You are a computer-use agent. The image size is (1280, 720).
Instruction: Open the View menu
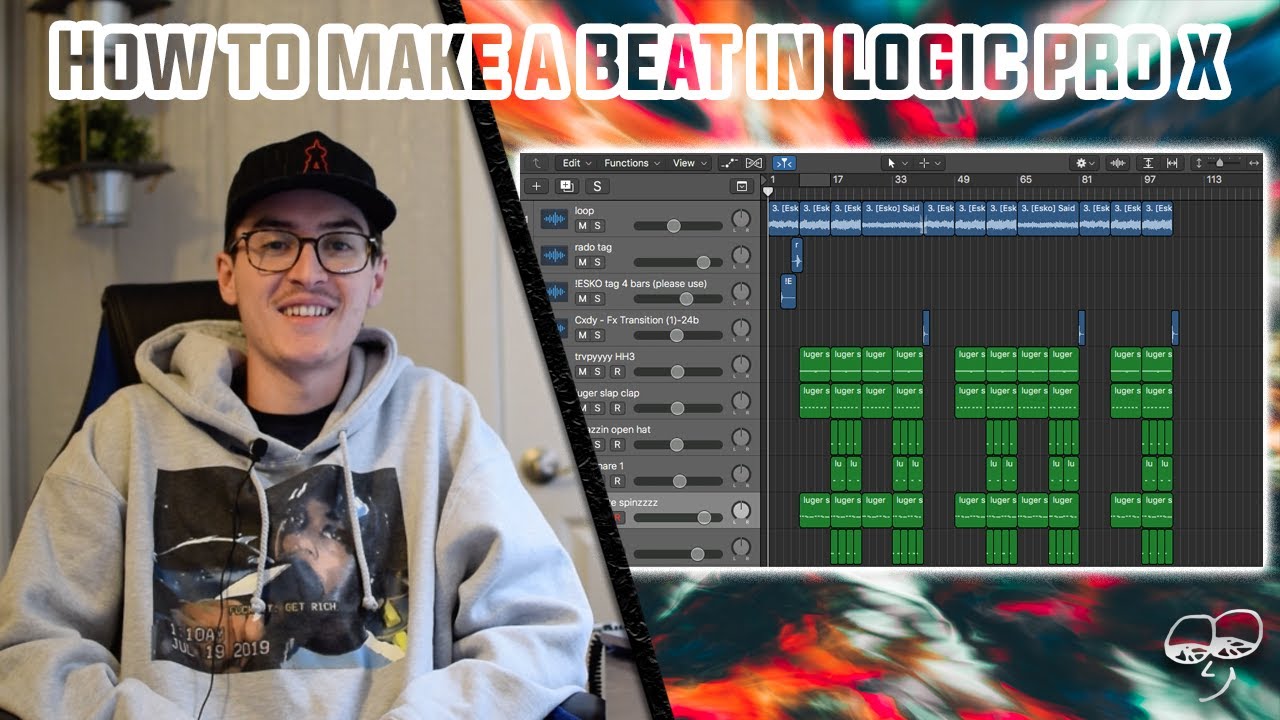tap(689, 163)
